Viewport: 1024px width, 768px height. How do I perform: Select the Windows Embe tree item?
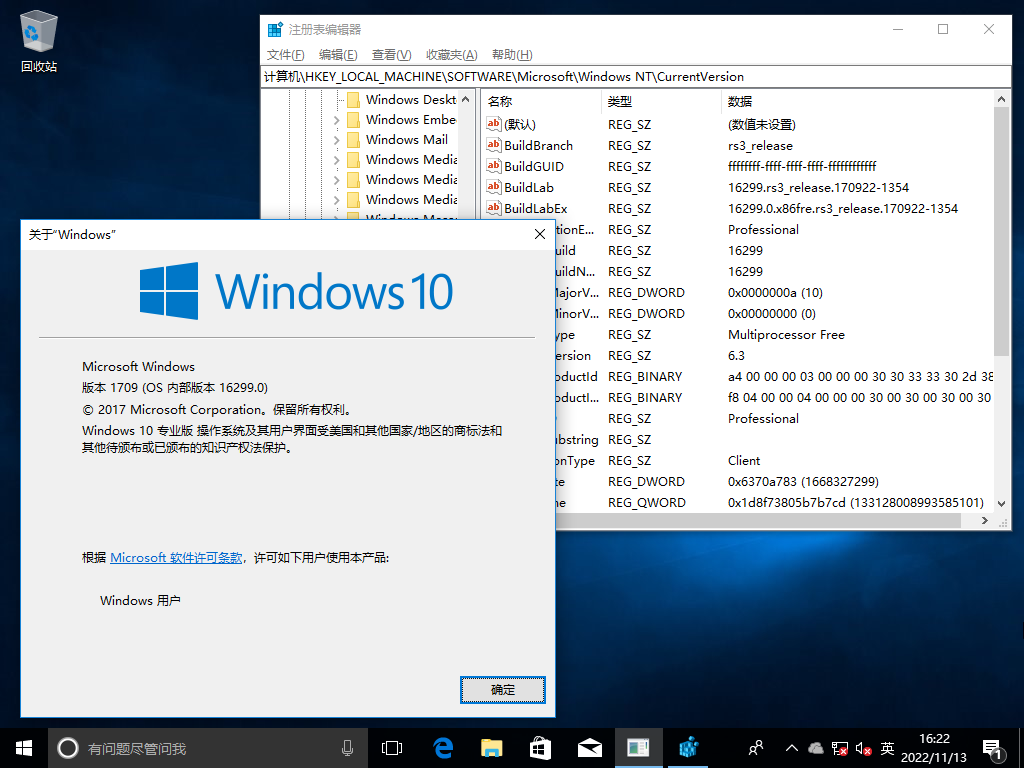tap(411, 120)
